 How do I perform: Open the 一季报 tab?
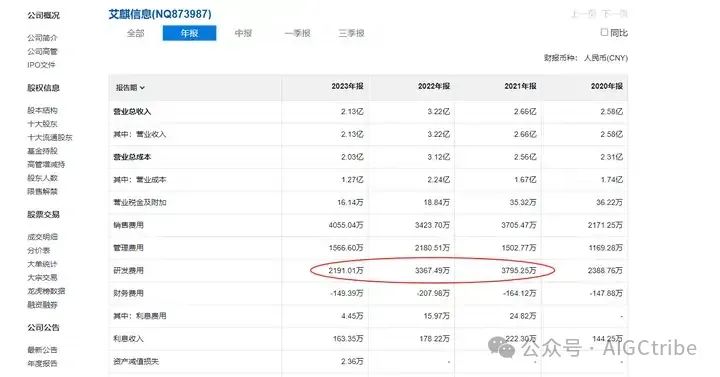coord(298,33)
